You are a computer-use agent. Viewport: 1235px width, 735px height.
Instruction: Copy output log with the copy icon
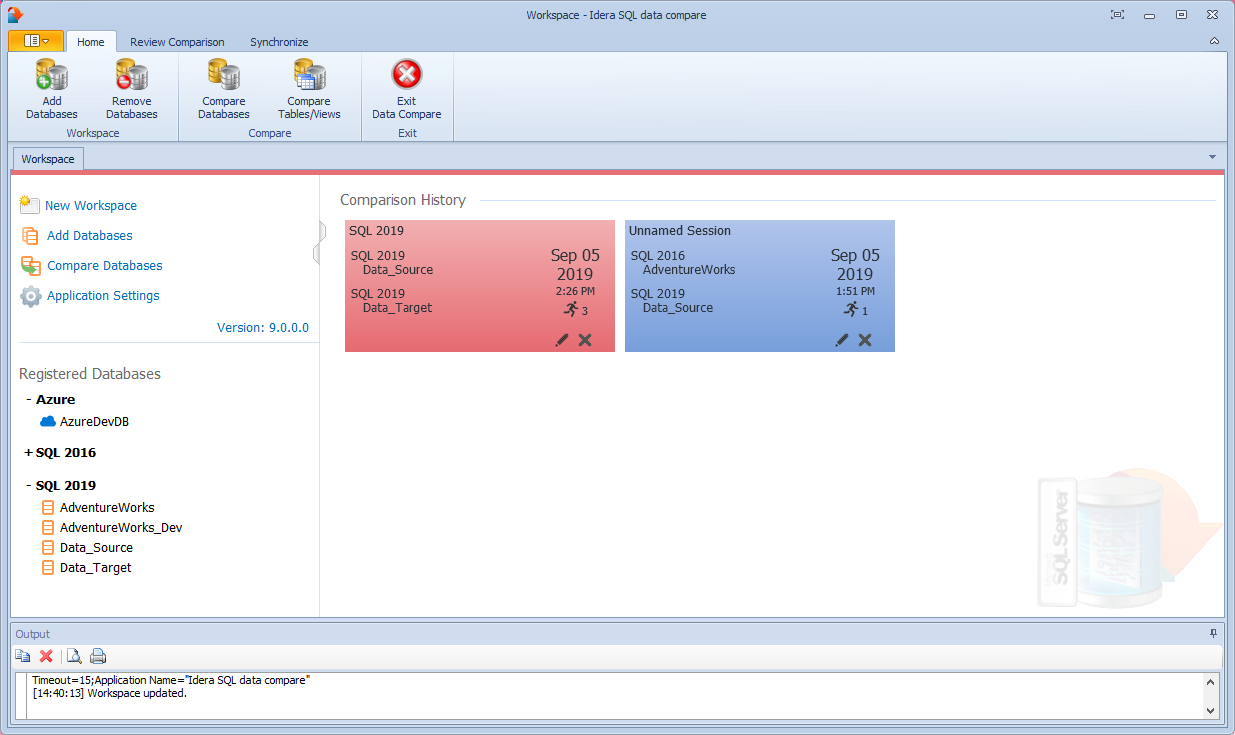23,656
